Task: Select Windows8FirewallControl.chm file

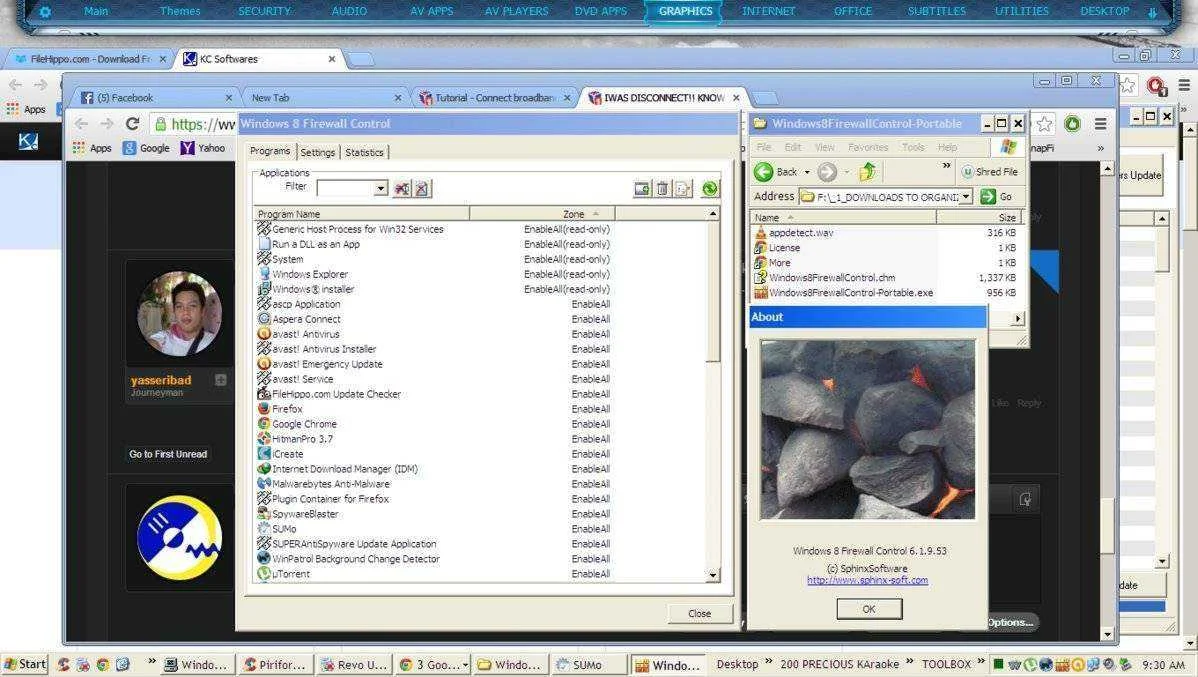Action: coord(831,278)
